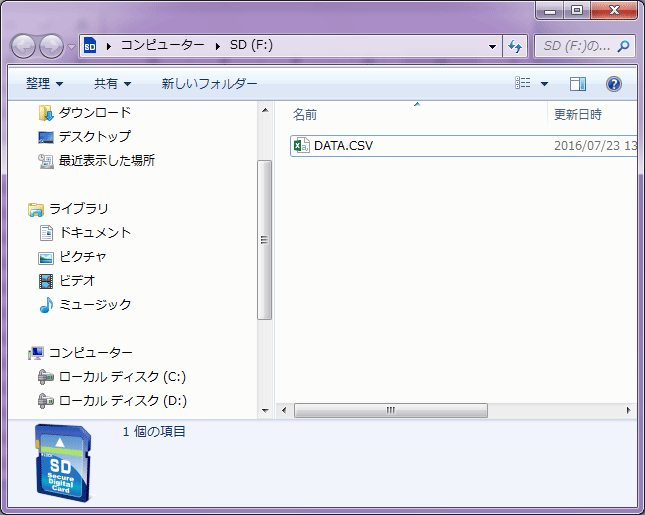Click the refresh button beside address bar
645x515 pixels.
515,46
